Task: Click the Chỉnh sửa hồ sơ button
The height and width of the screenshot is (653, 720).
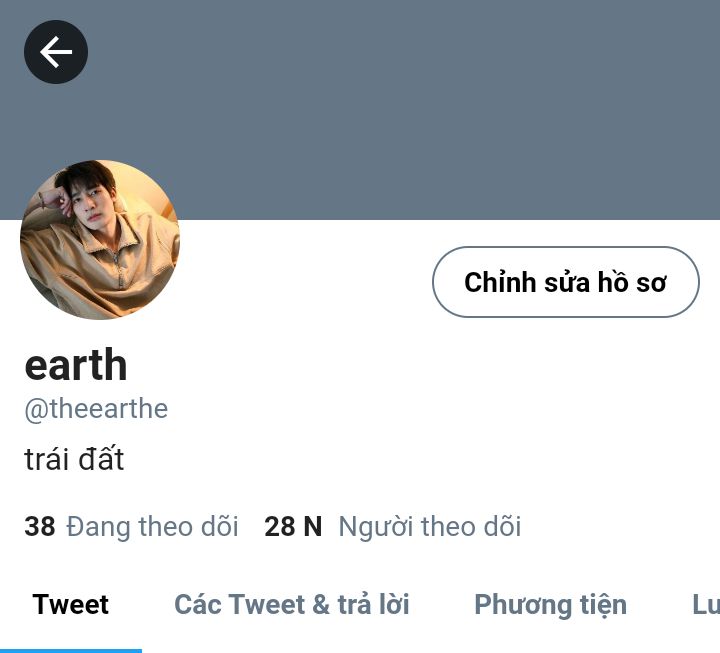Action: [x=566, y=282]
